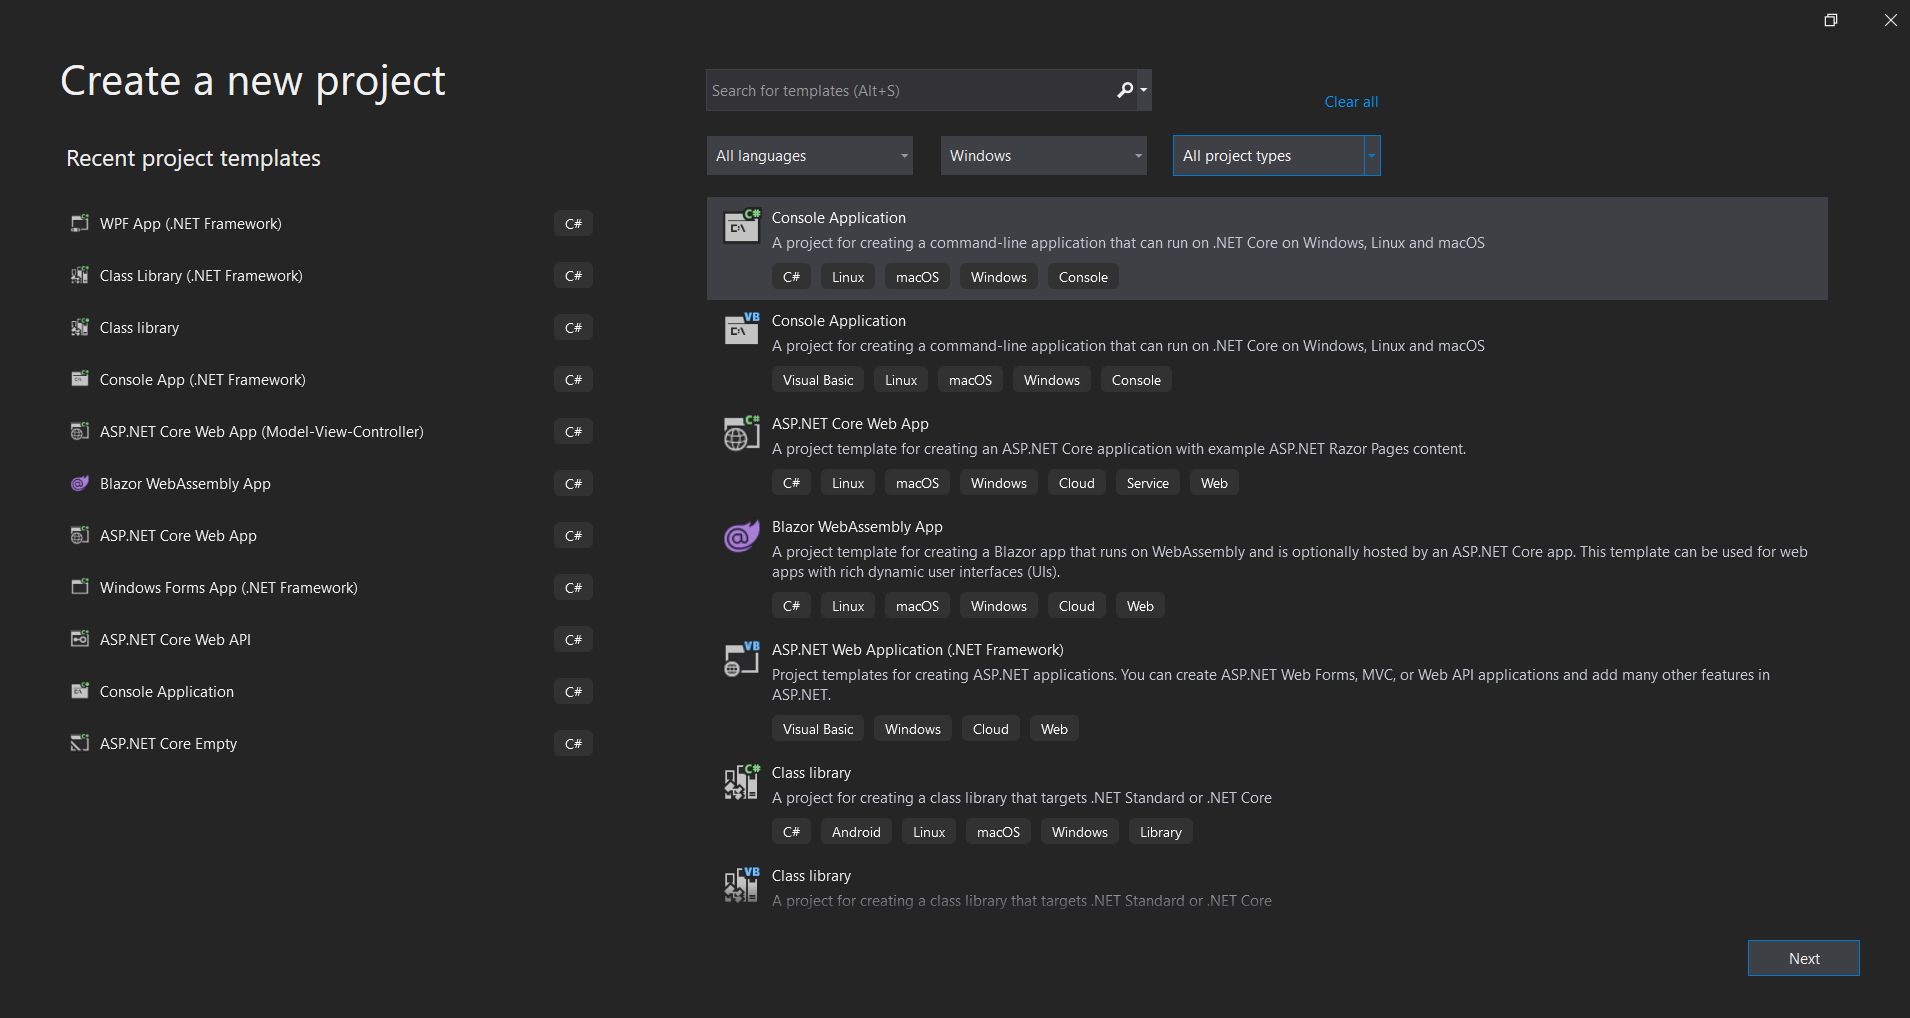The image size is (1910, 1018).
Task: Click the Console tag under C# Console Application
Action: click(1083, 277)
